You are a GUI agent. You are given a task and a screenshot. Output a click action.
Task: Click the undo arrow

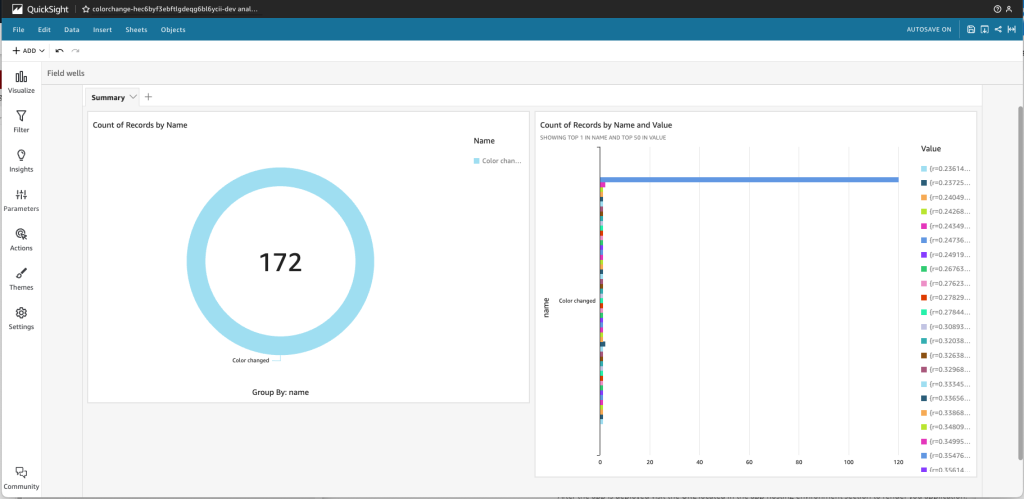click(59, 50)
